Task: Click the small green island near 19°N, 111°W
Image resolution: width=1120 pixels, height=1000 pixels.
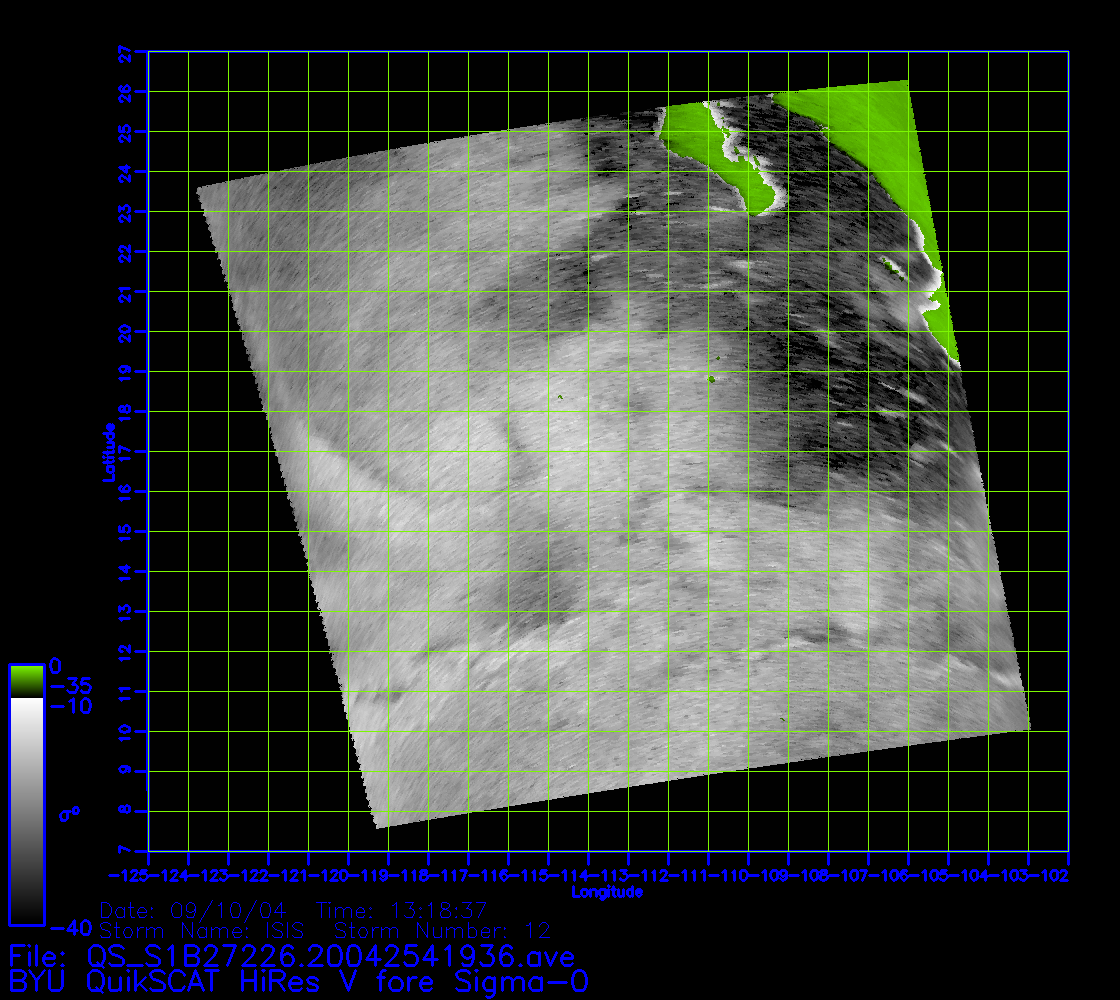Action: tap(711, 379)
